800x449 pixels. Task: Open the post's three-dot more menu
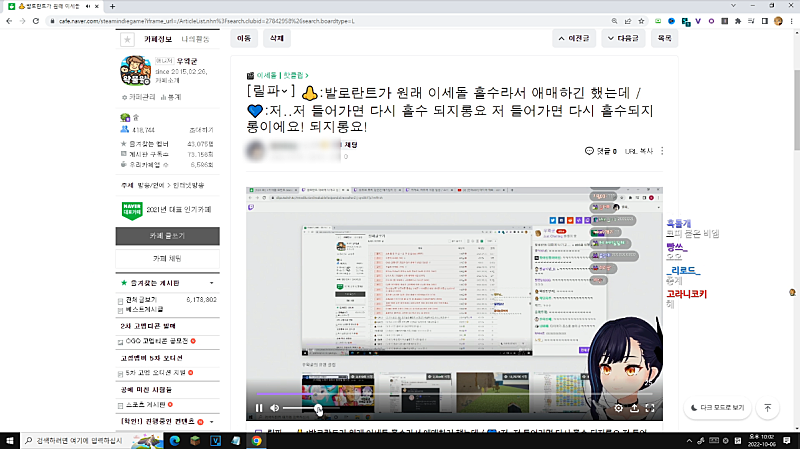[662, 151]
